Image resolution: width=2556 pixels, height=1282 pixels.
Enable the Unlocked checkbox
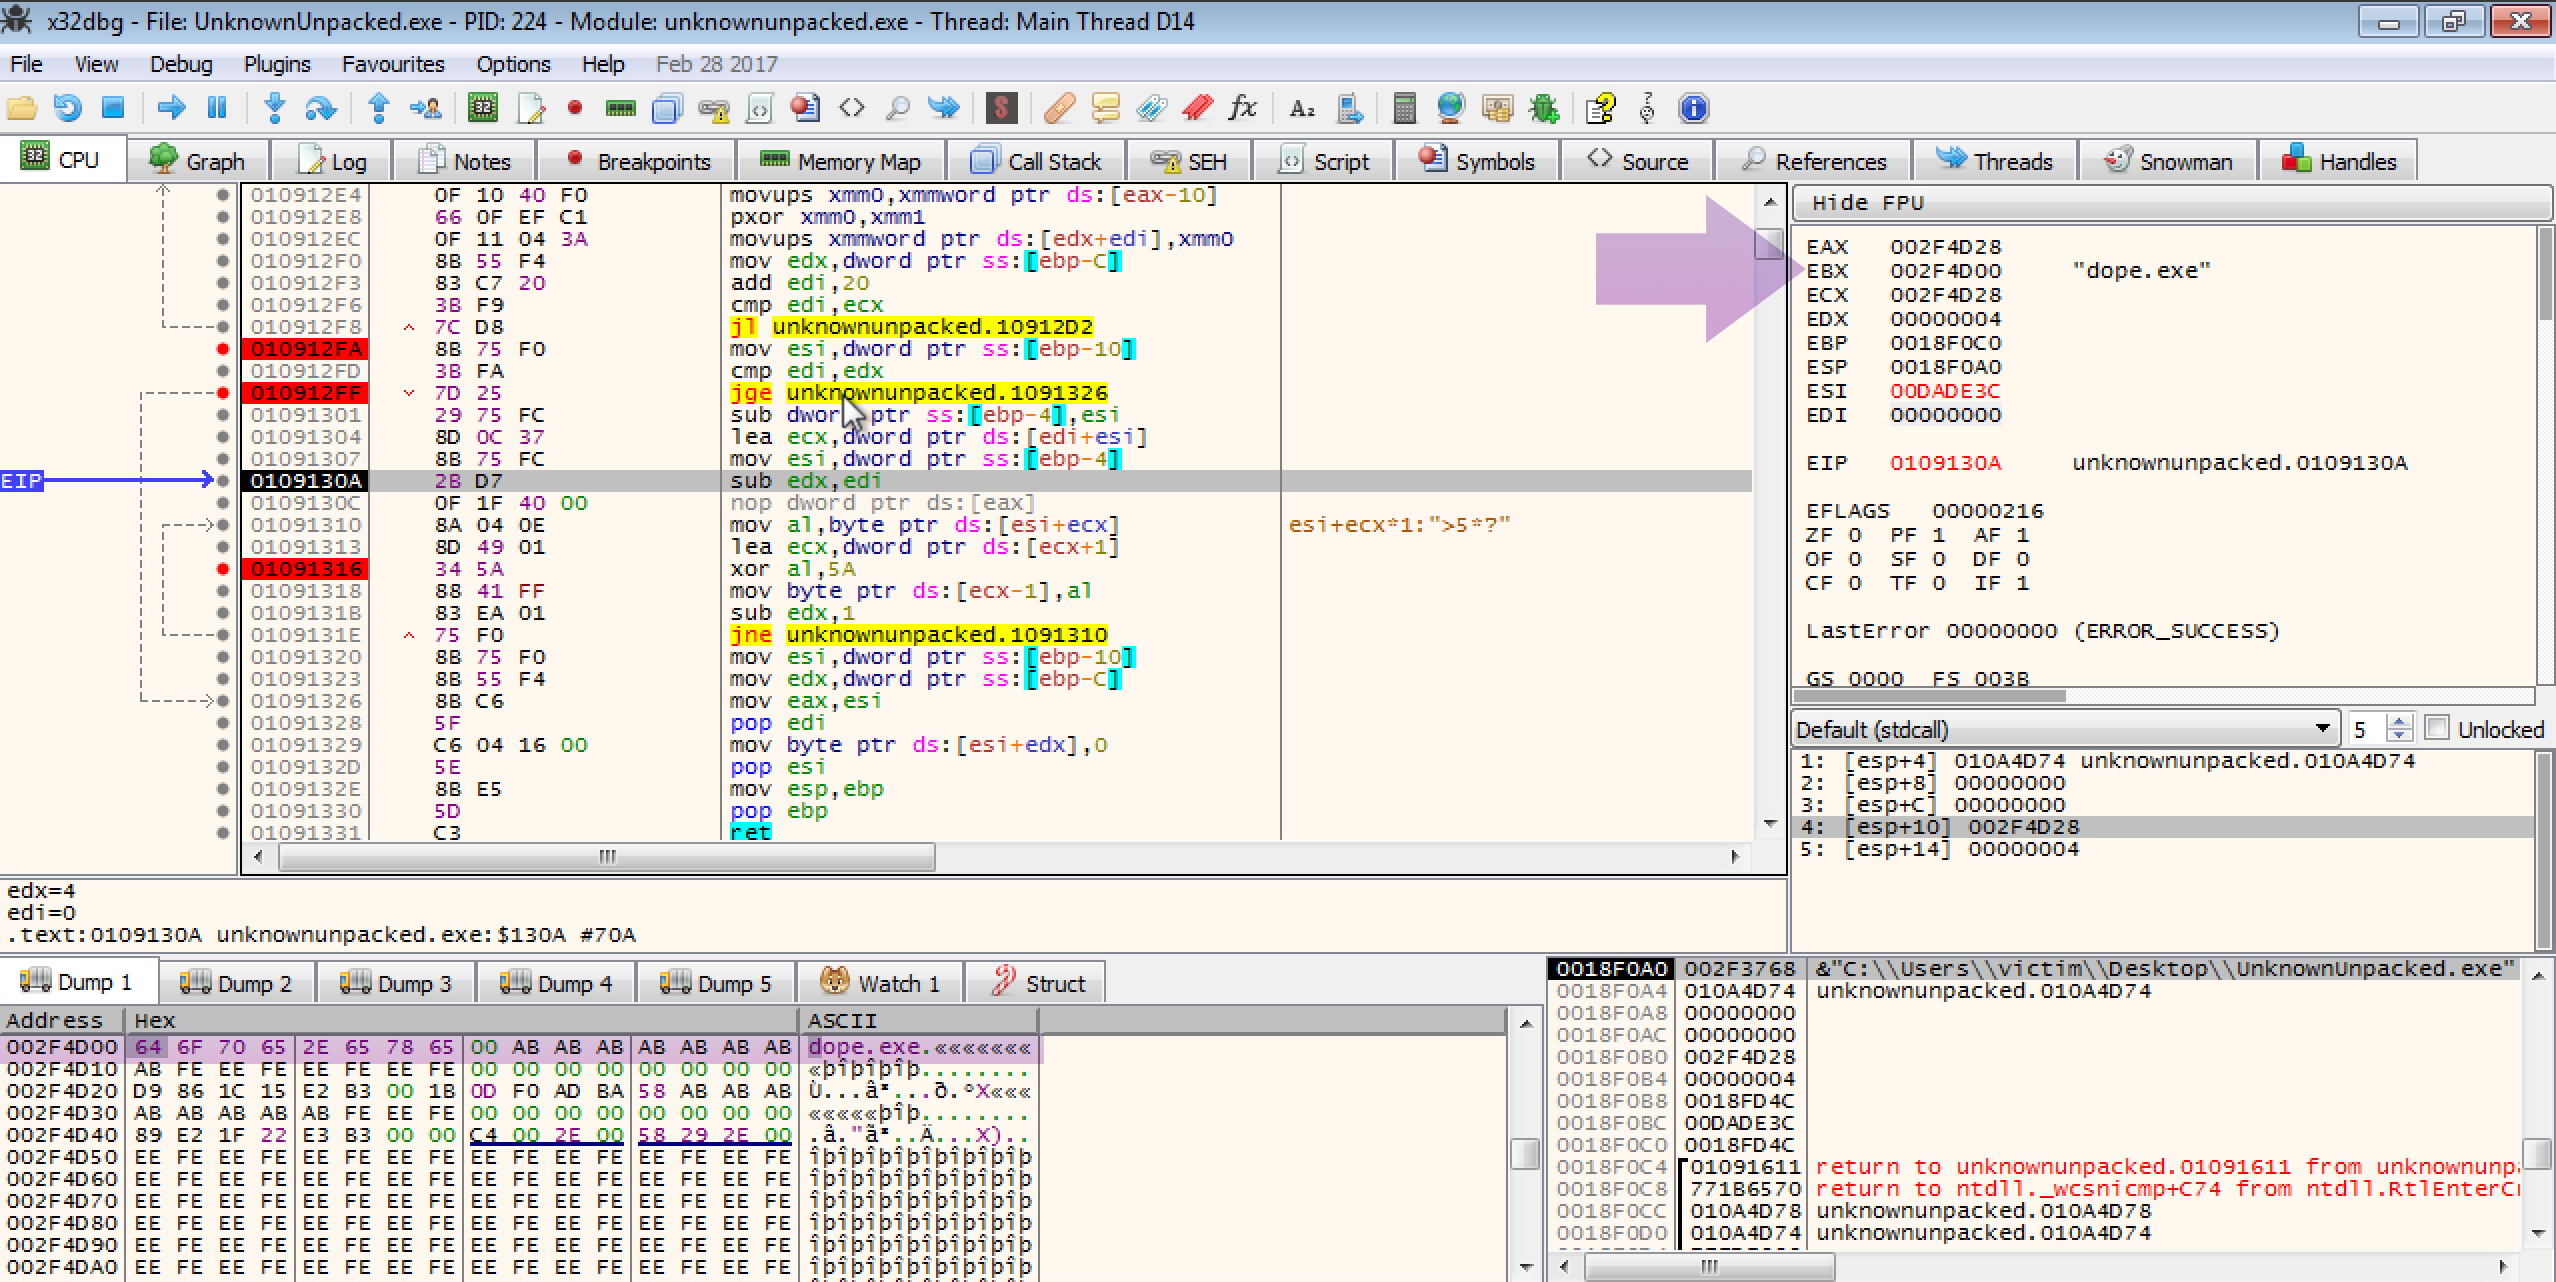click(x=2437, y=728)
